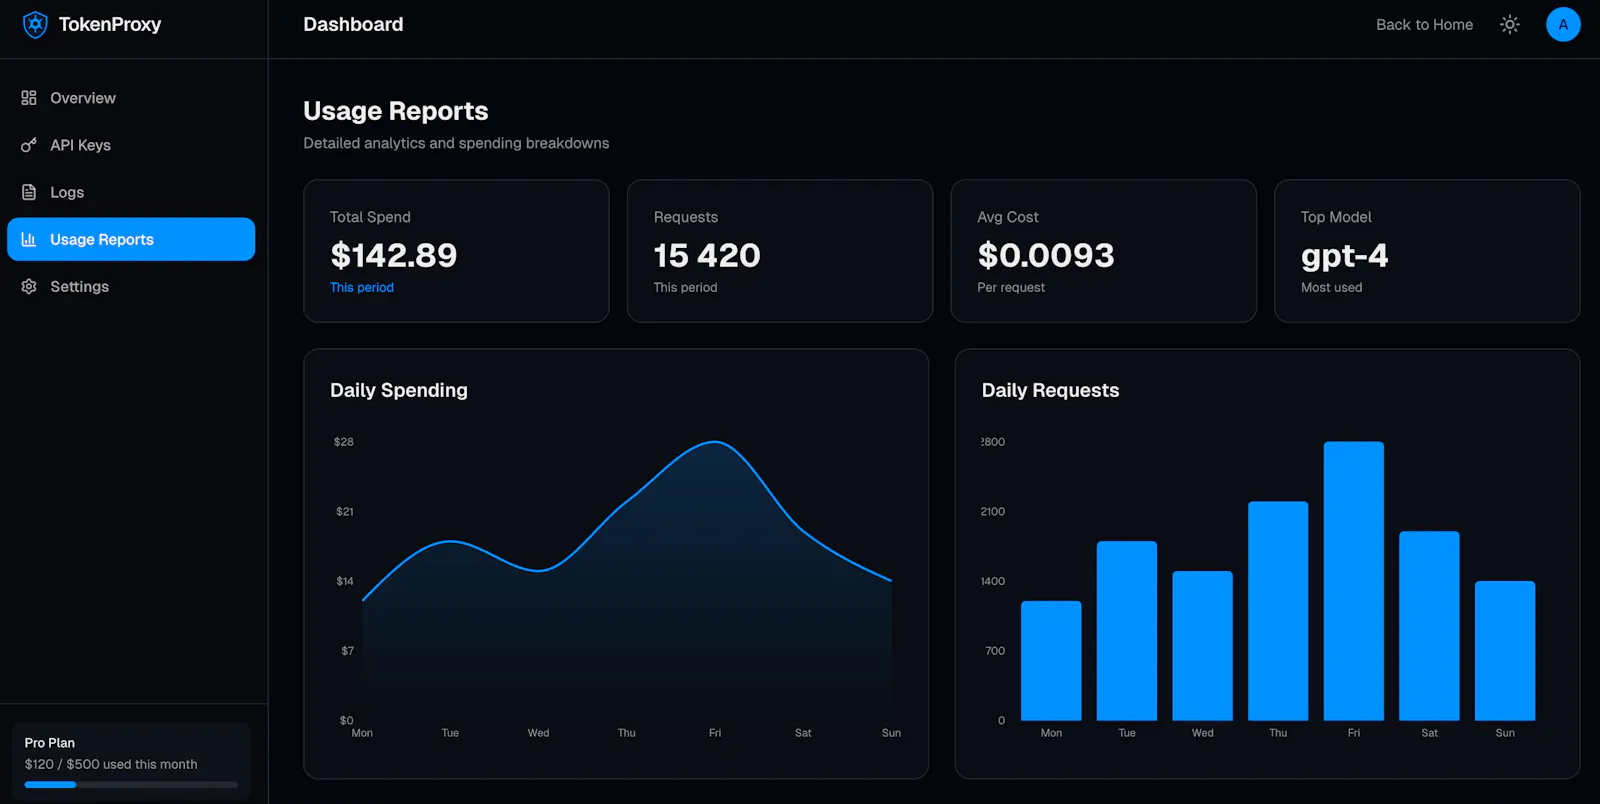Click the Daily Requests chart title
1600x804 pixels.
coord(1050,390)
